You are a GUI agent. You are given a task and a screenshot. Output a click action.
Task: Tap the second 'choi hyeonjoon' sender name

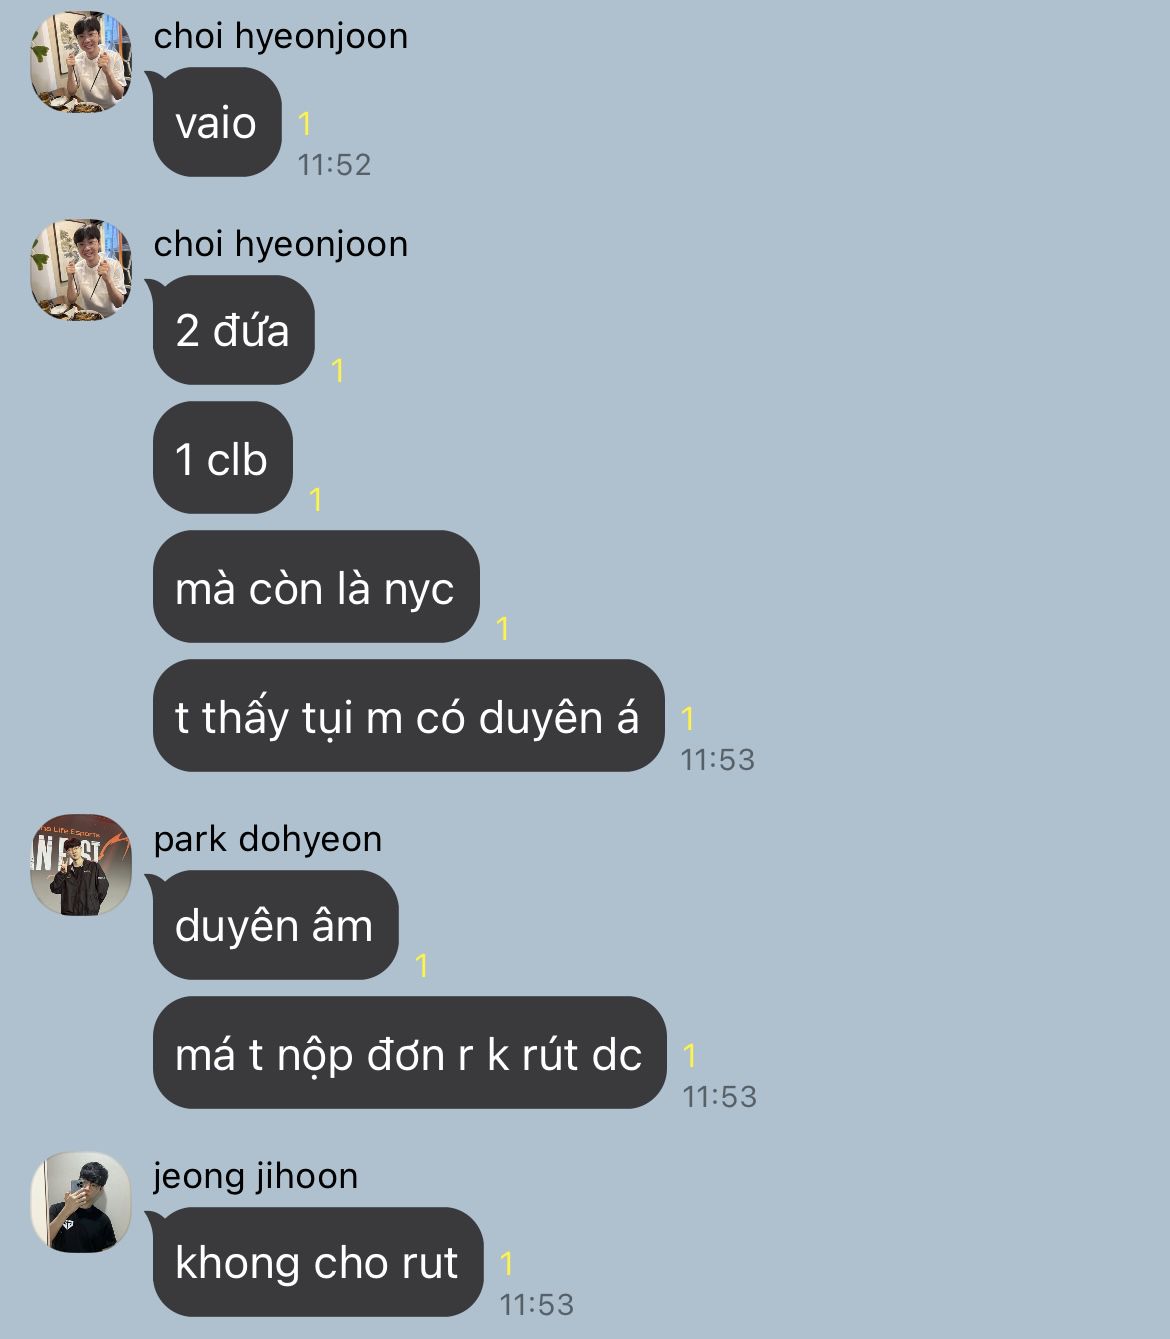click(x=281, y=244)
